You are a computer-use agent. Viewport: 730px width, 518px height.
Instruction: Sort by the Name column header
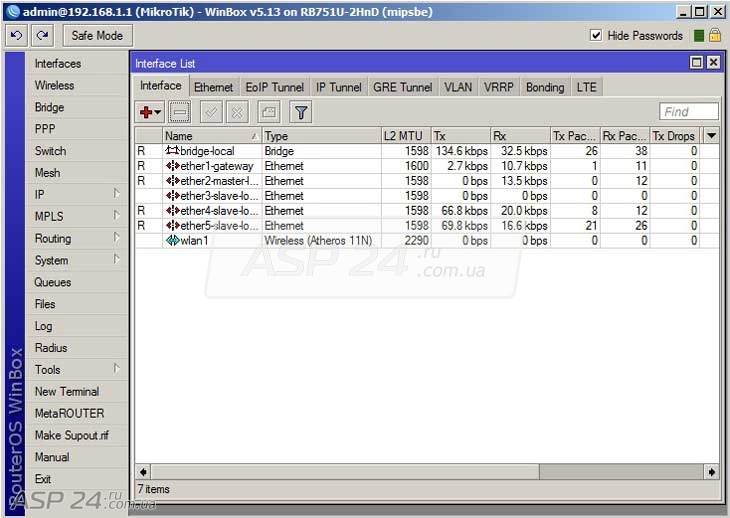point(211,136)
